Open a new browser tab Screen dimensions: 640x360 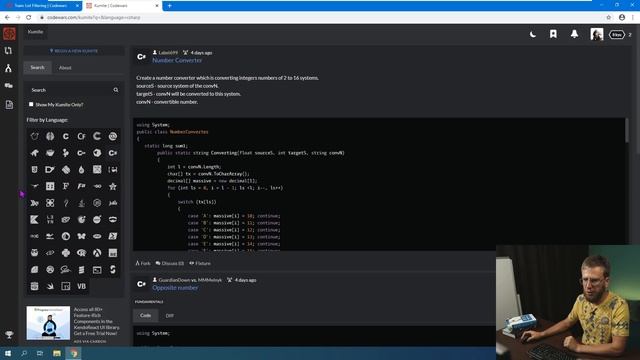169,6
